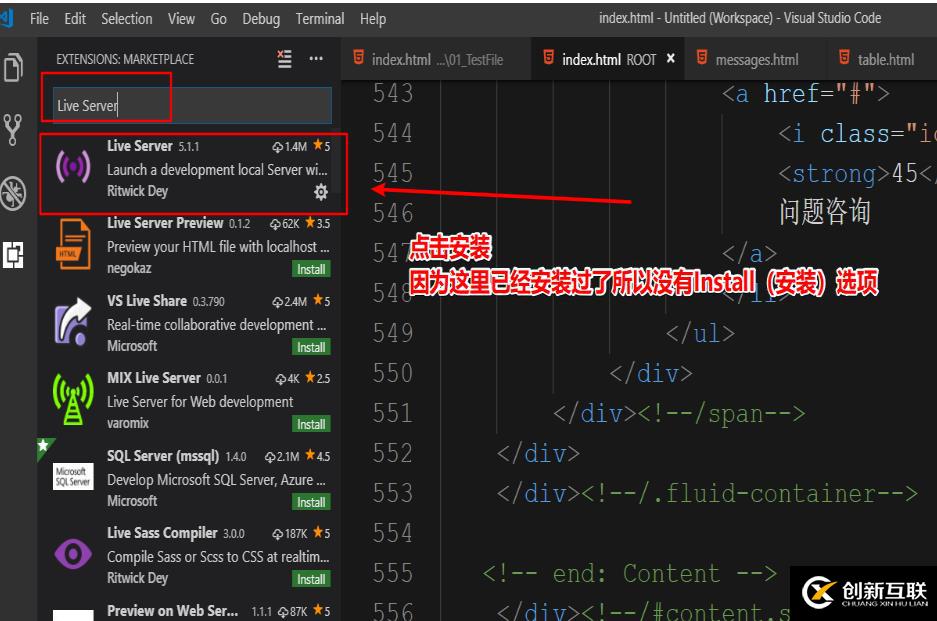
Task: Click the Live Server extension logo
Action: coord(73,168)
